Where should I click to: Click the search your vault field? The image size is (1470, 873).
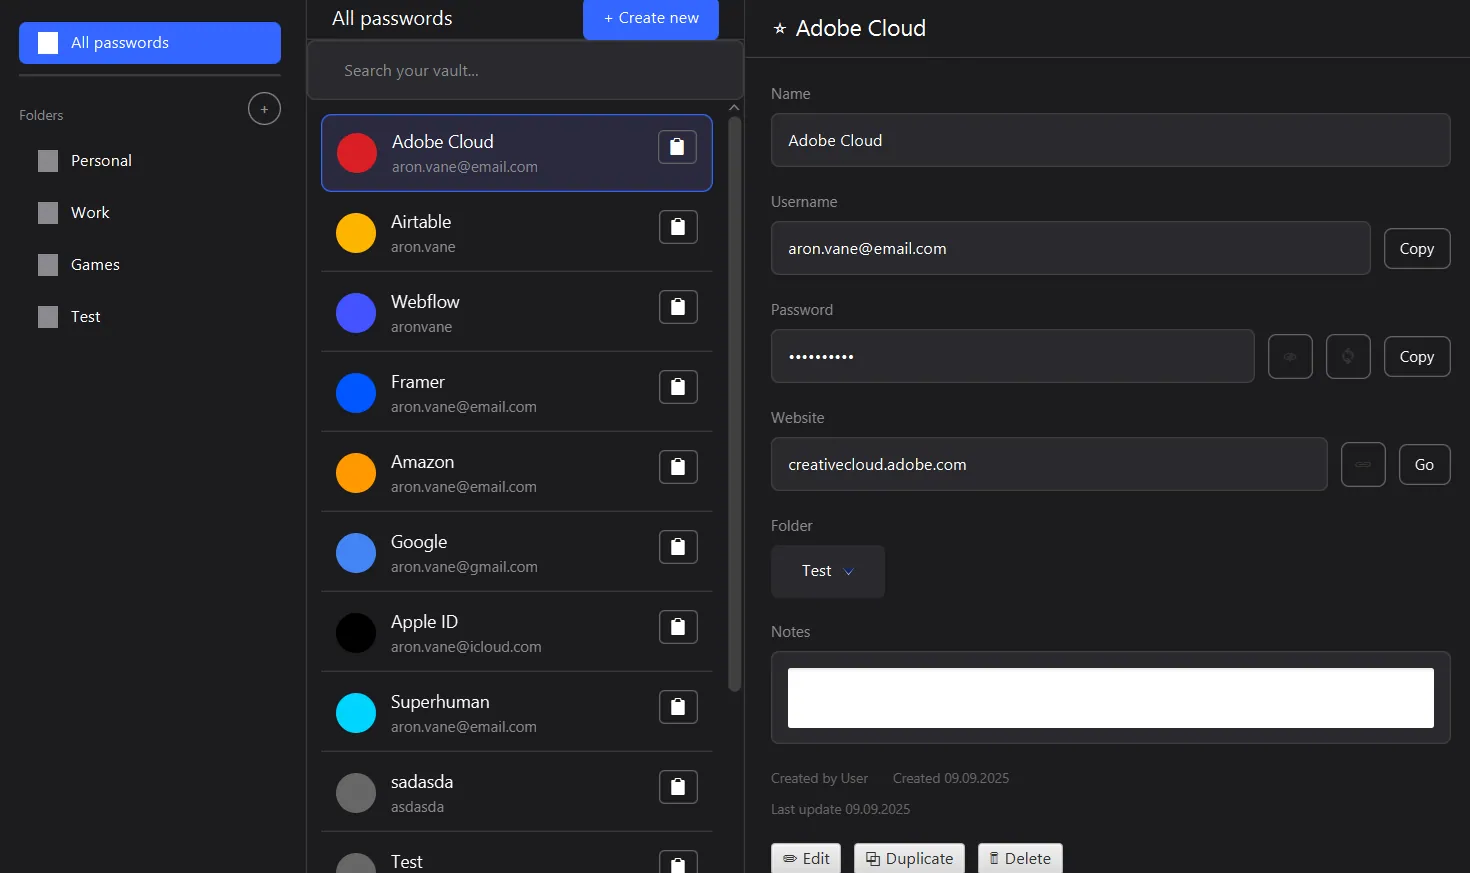click(x=525, y=71)
